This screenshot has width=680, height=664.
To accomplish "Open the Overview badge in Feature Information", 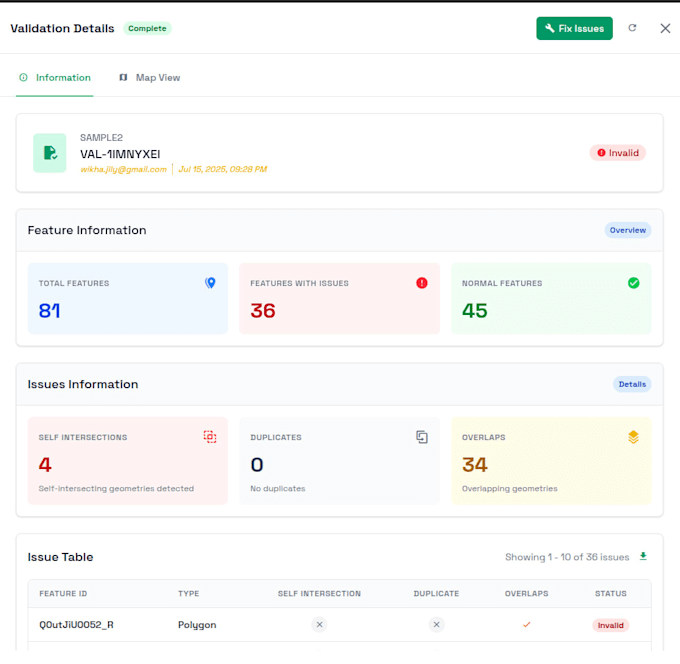I will tap(628, 230).
